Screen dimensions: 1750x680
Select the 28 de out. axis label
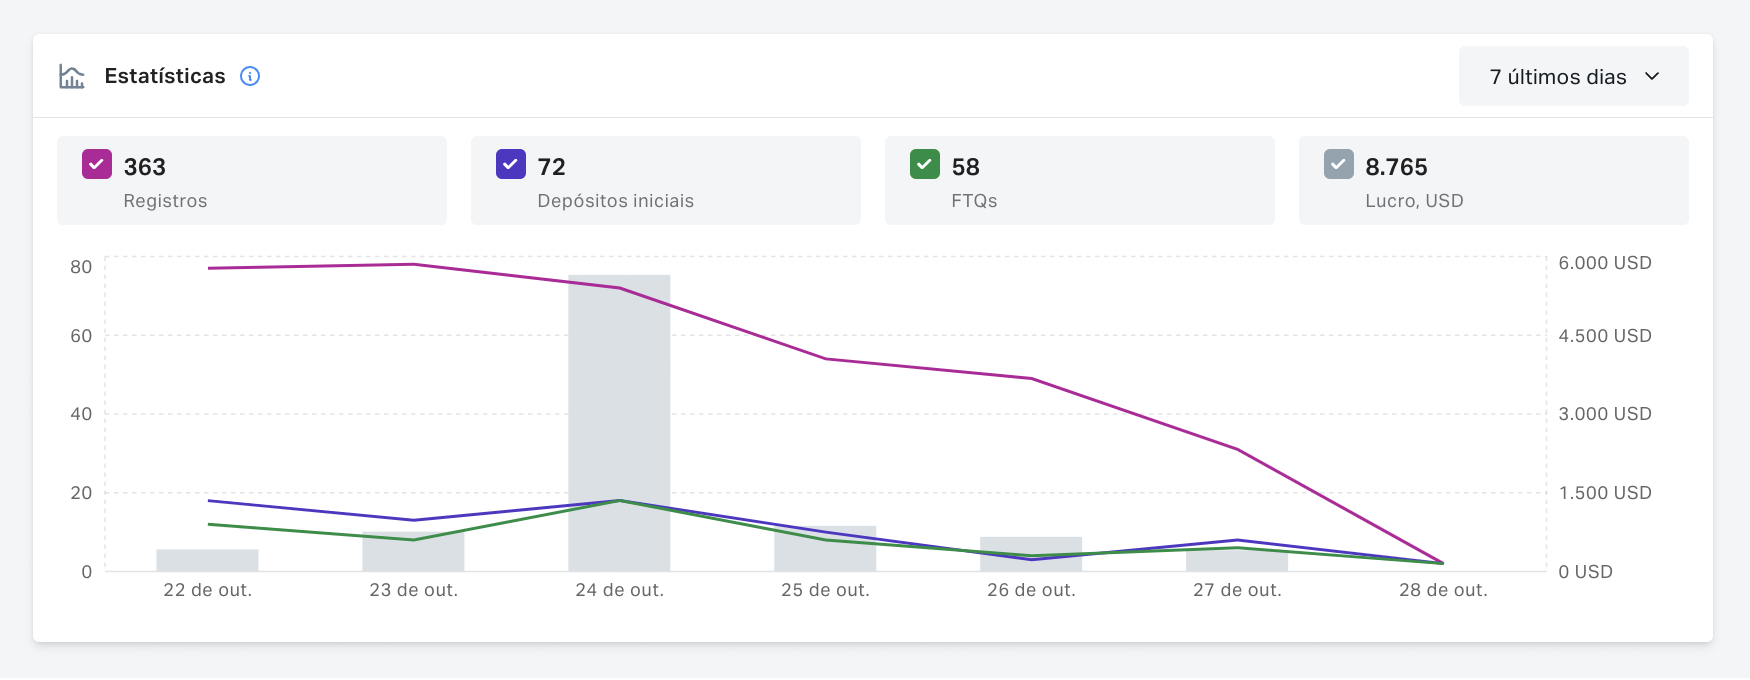tap(1443, 590)
